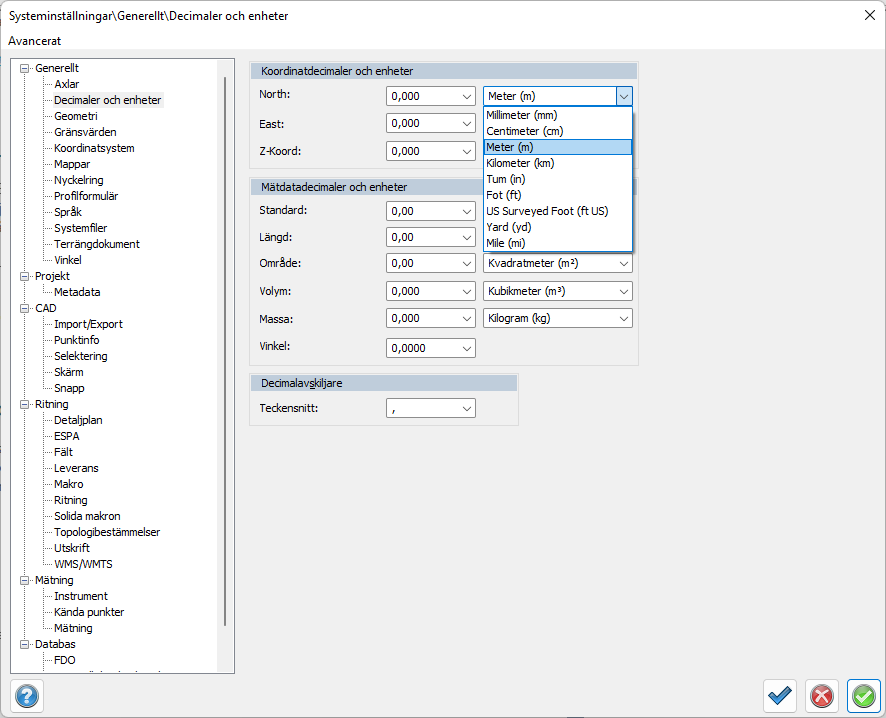Collapse the Generellt tree node
The height and width of the screenshot is (718, 886).
pyautogui.click(x=25, y=68)
